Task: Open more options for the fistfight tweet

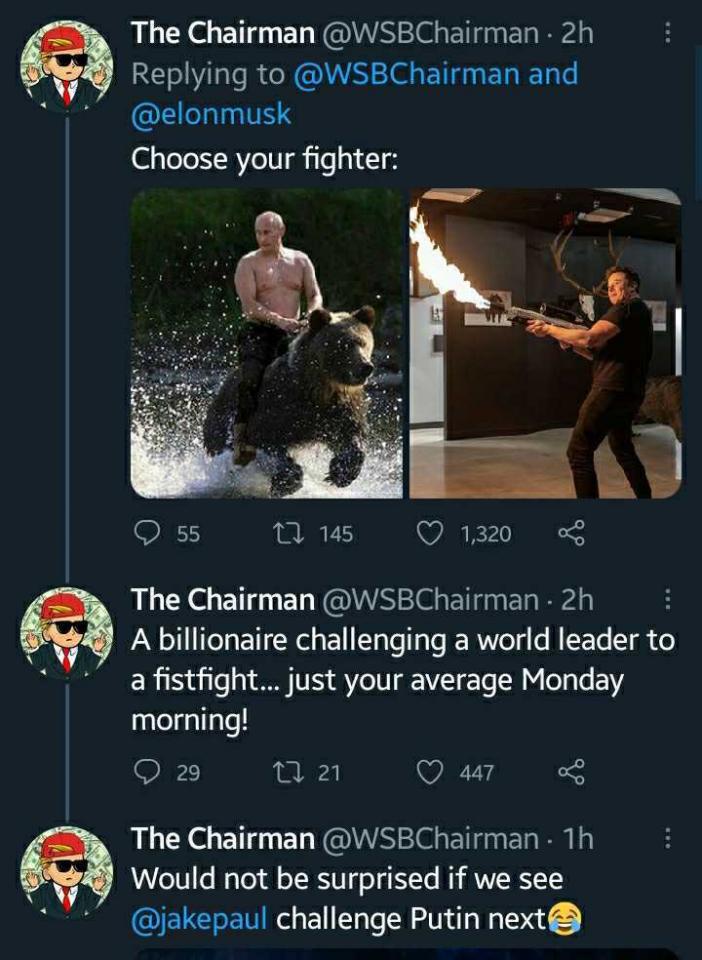Action: pos(669,599)
